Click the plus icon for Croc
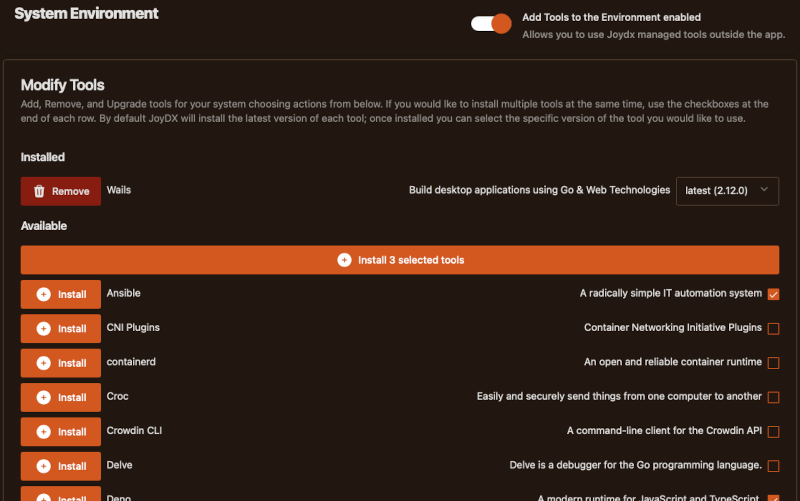Image resolution: width=800 pixels, height=501 pixels. 43,397
